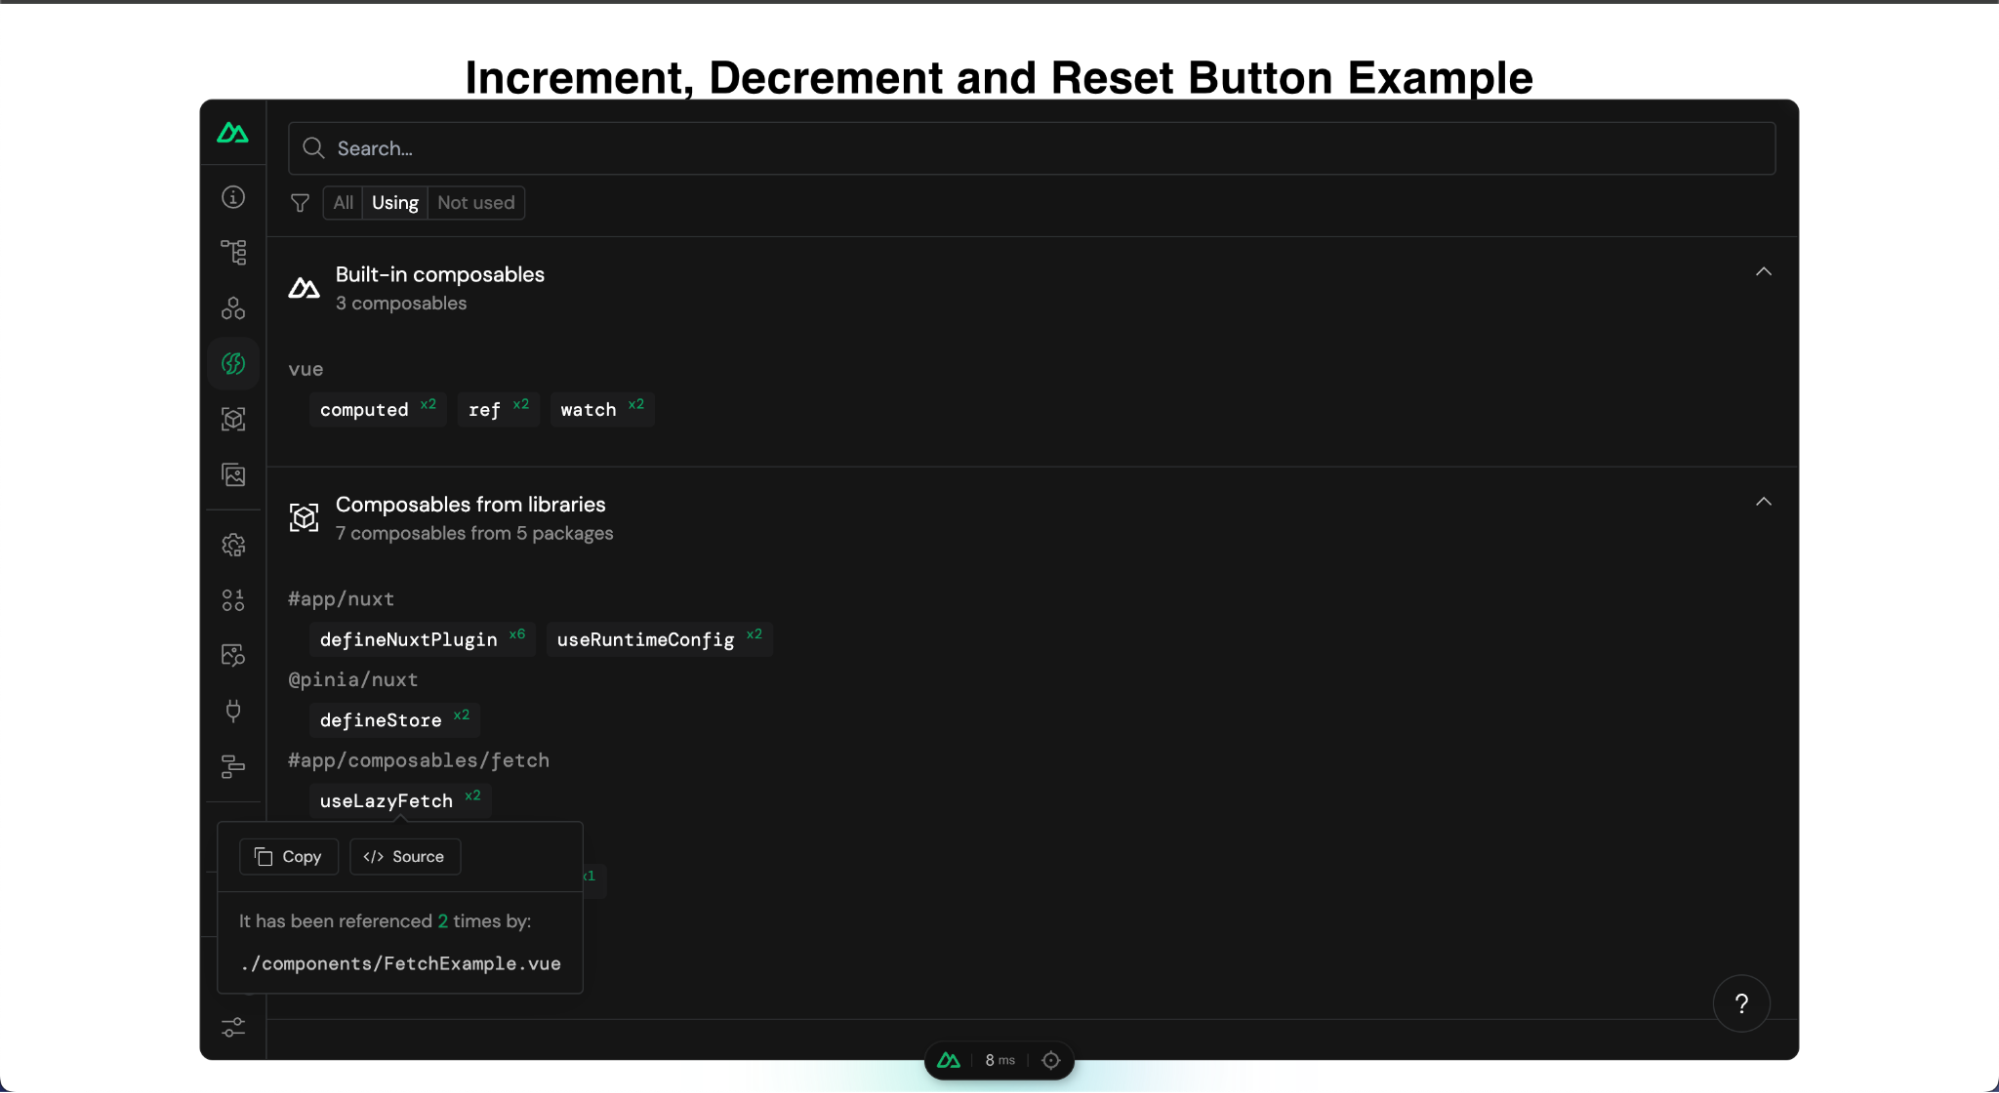This screenshot has height=1093, width=1999.
Task: Switch filter to All
Action: pos(342,202)
